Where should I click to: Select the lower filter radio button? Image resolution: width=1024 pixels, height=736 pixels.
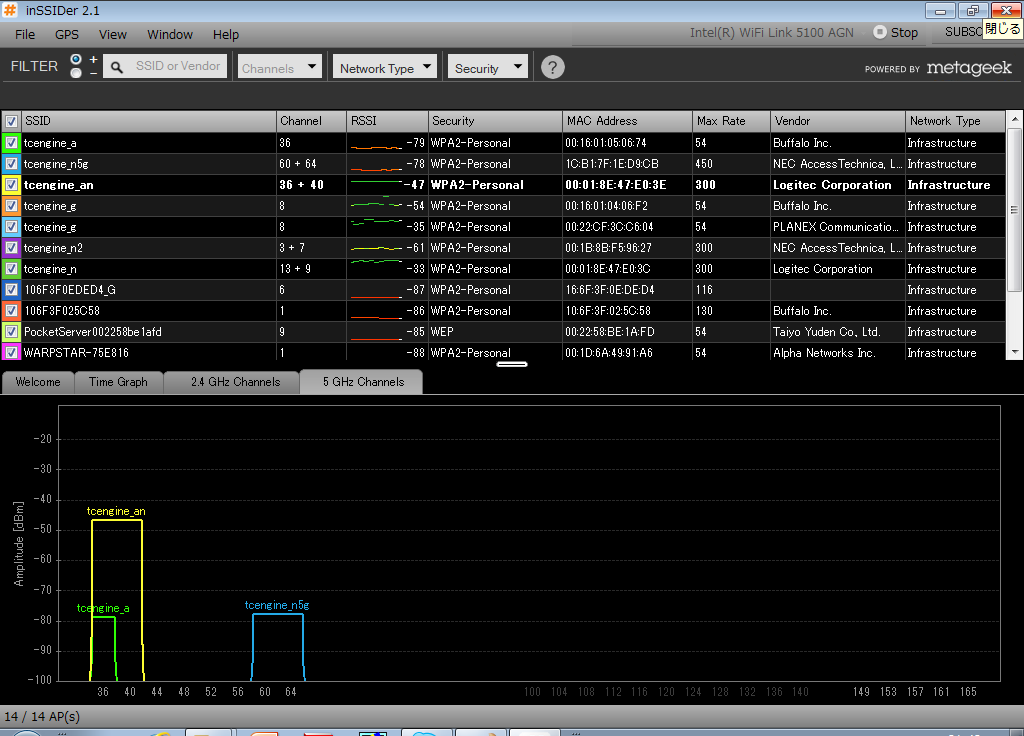click(76, 73)
